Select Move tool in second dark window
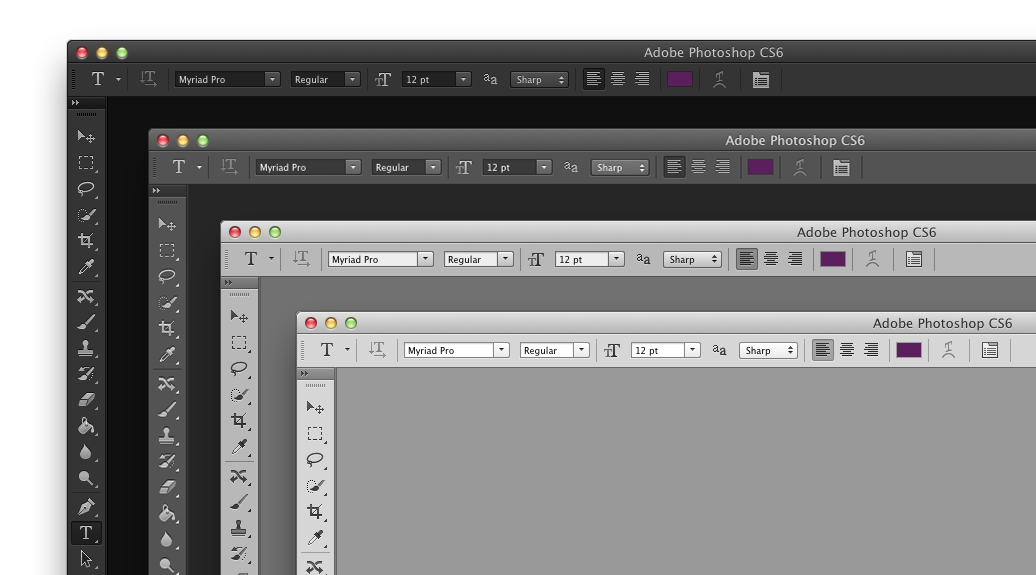Screen dimensions: 1036x575 [x=166, y=224]
